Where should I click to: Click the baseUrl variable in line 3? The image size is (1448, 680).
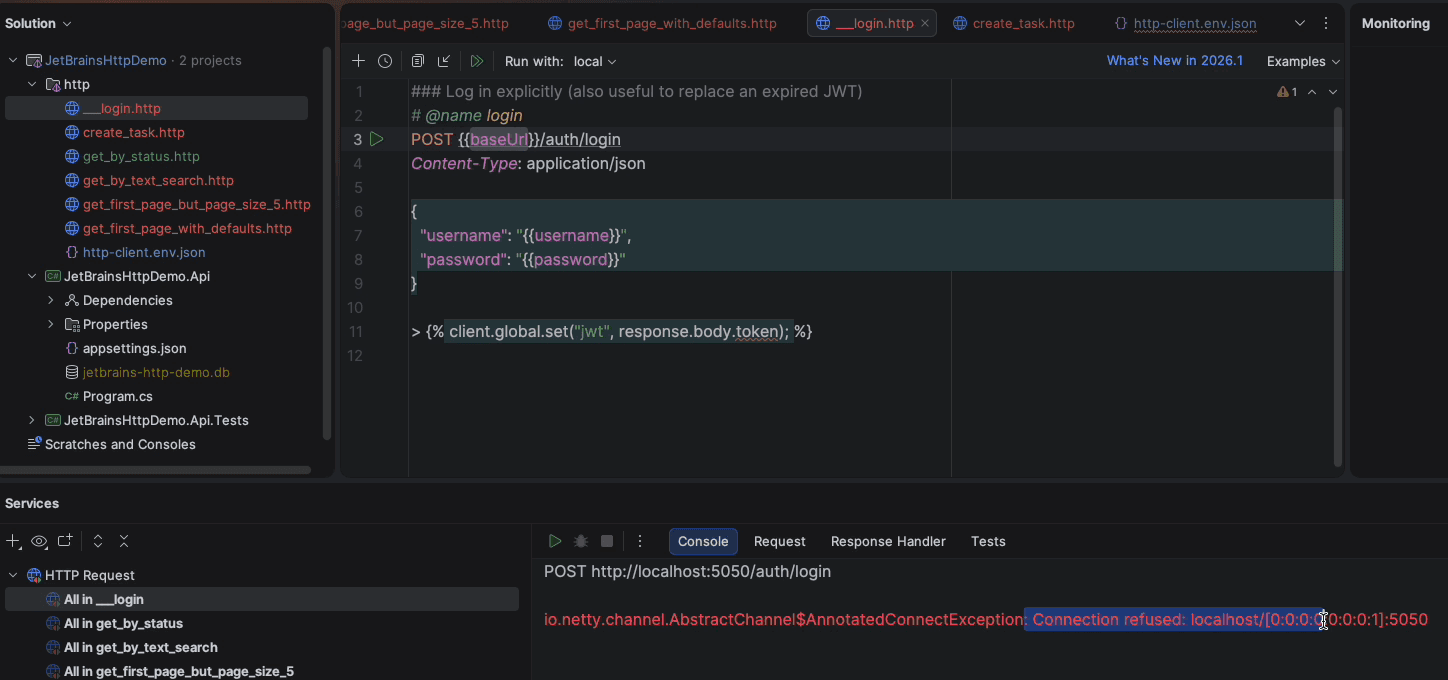point(499,139)
